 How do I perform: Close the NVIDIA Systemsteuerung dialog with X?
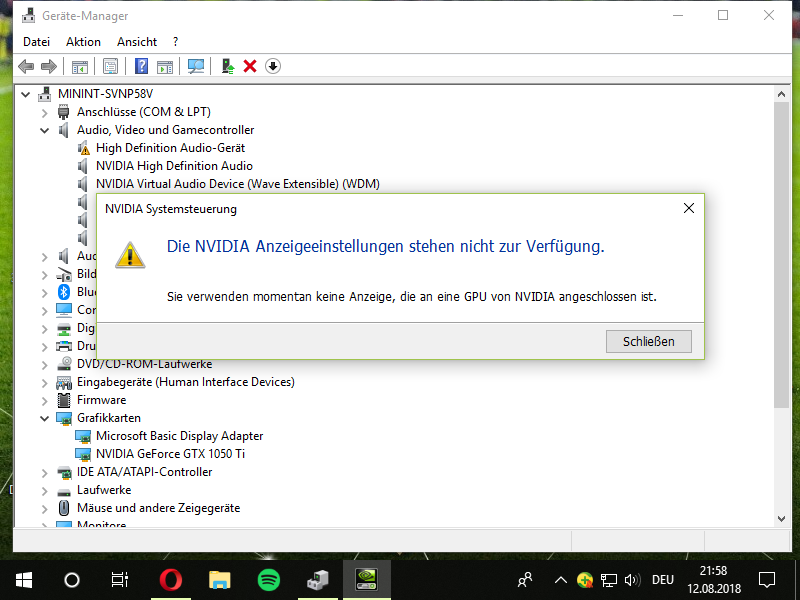(689, 208)
